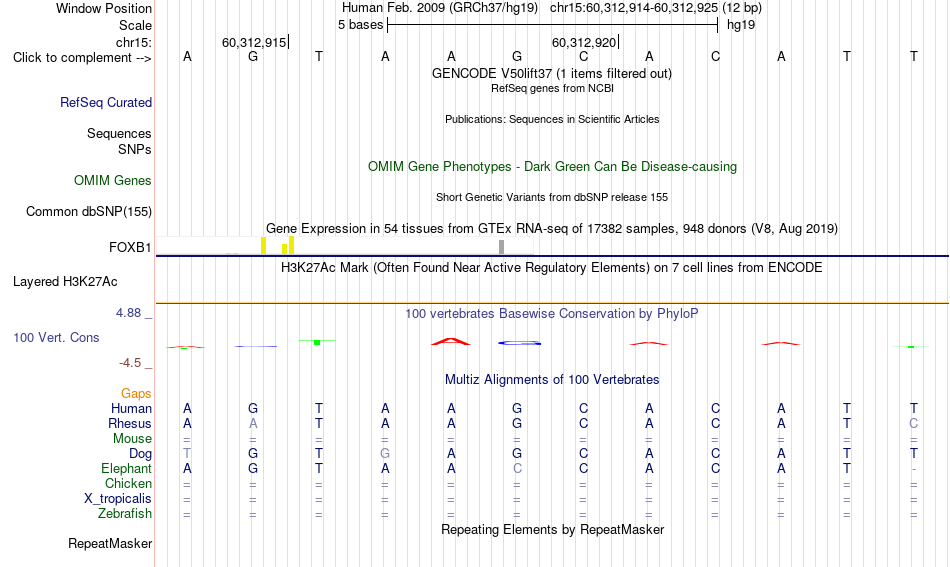Select the Human species label
This screenshot has height=567, width=950.
tap(131, 408)
